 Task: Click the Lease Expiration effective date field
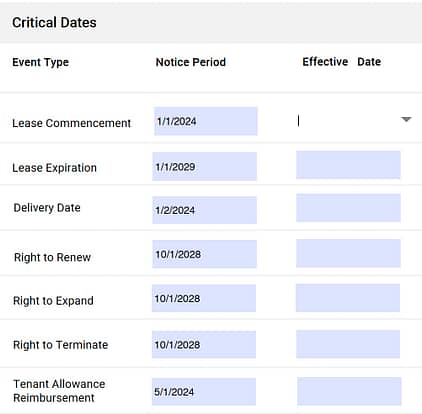click(x=348, y=165)
